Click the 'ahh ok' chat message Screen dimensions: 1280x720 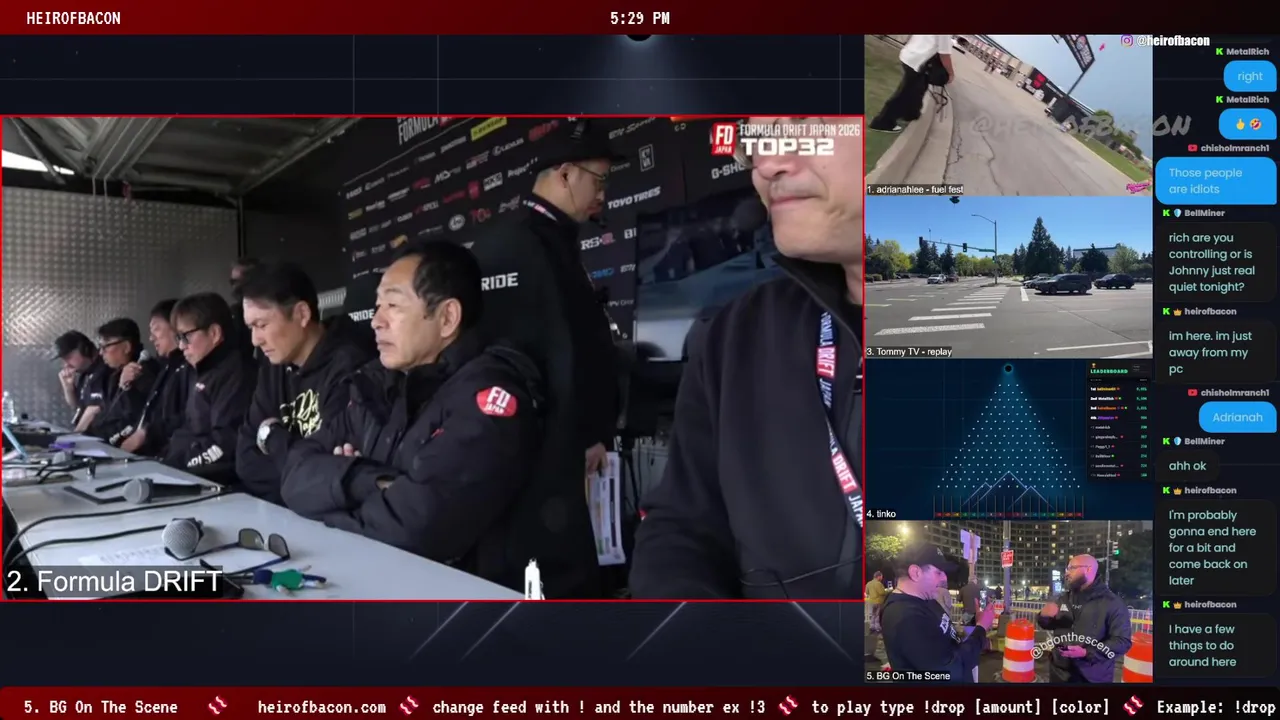pos(1187,466)
